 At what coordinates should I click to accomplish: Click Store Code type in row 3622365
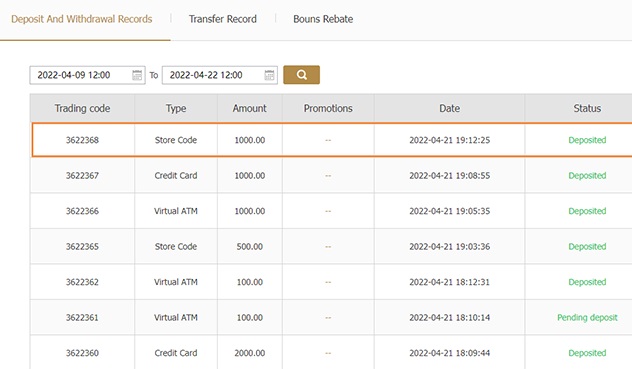pos(176,246)
